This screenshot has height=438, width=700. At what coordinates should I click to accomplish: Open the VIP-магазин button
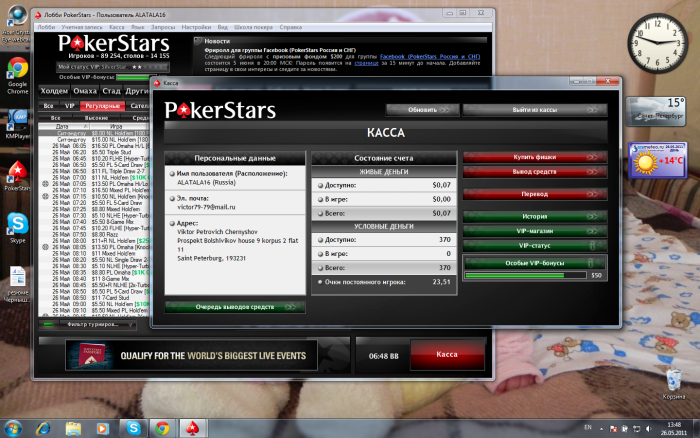pos(535,231)
